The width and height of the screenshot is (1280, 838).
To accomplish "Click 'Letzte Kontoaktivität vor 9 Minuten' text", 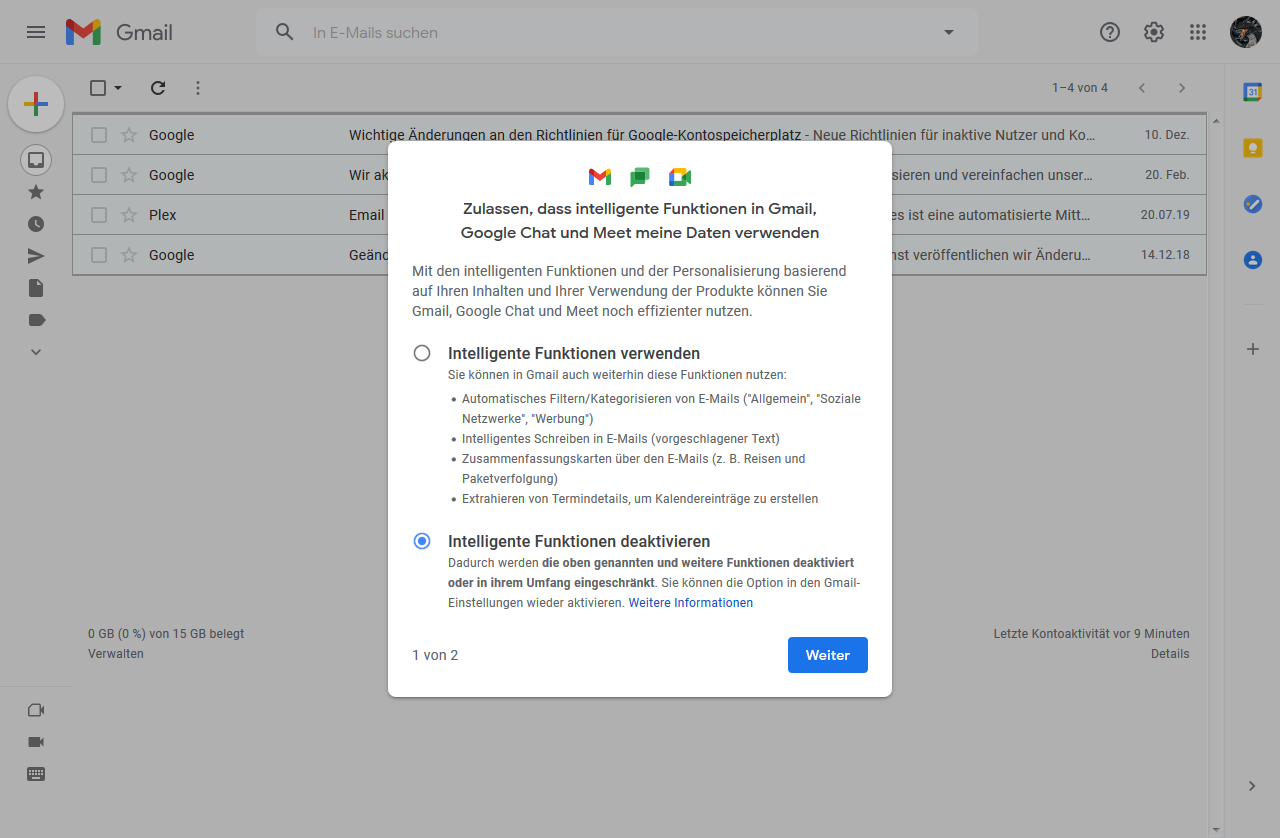I will pyautogui.click(x=1092, y=634).
